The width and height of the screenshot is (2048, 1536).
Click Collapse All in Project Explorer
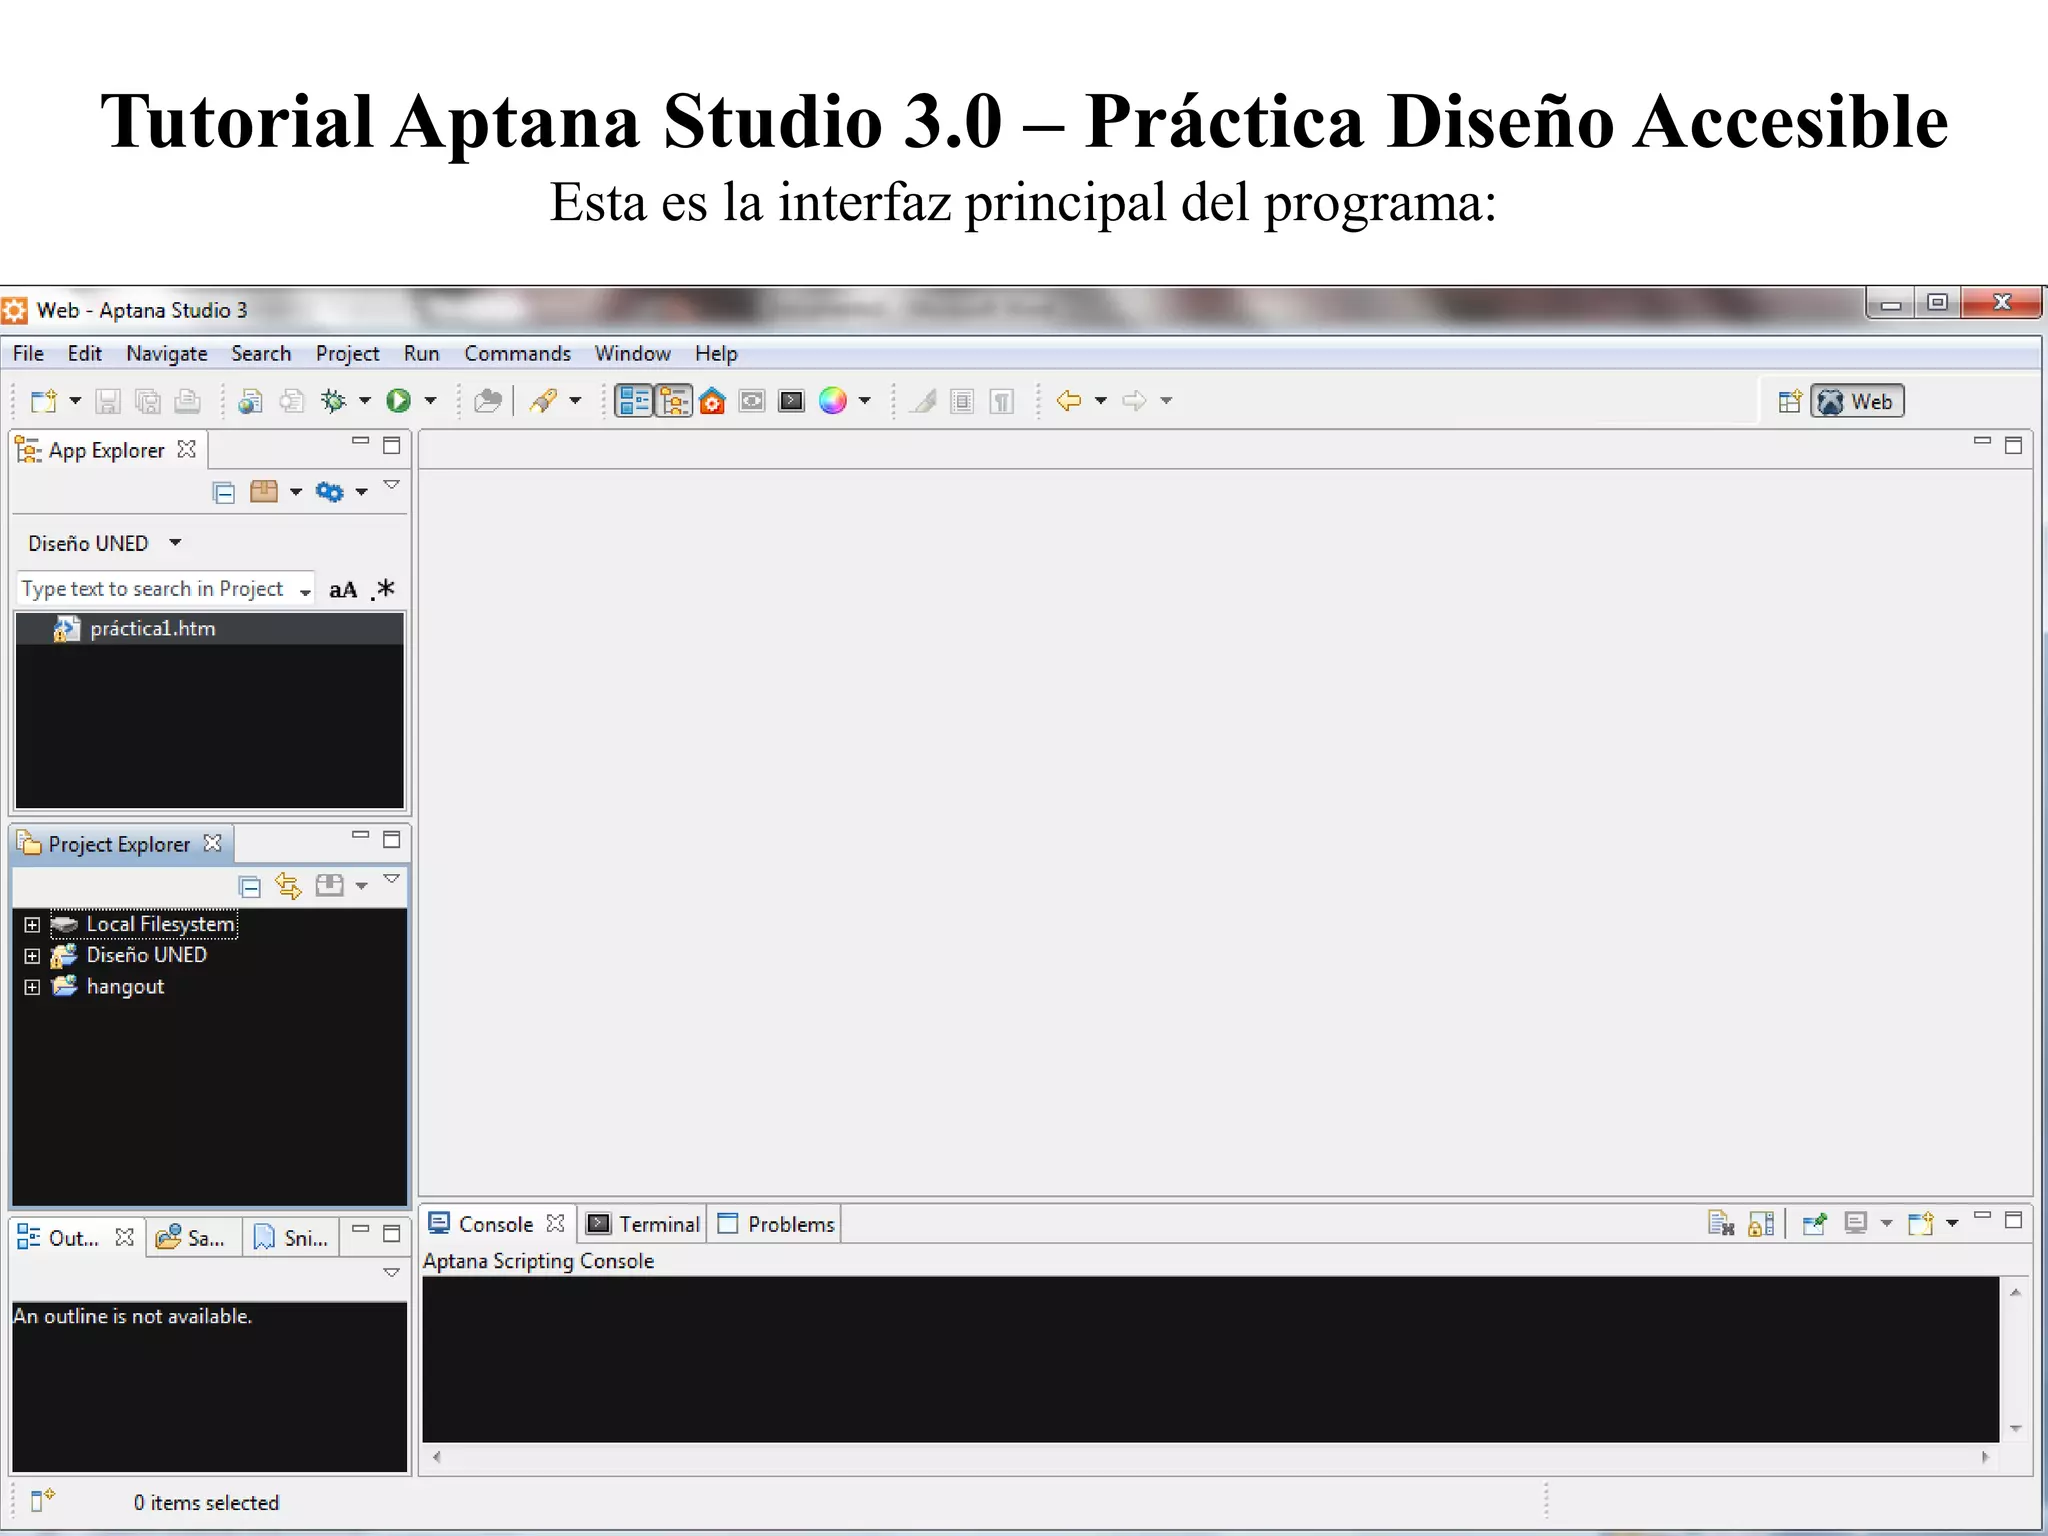coord(250,886)
